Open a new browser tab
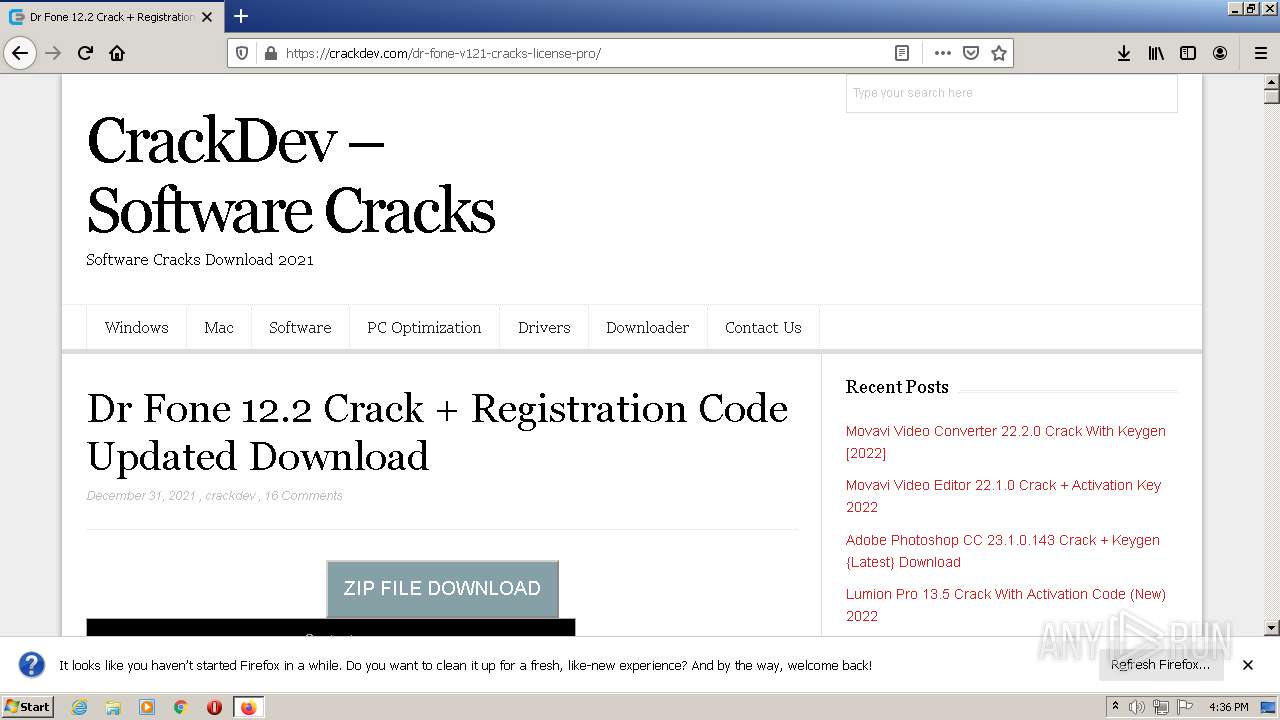Viewport: 1280px width, 720px height. coord(241,16)
